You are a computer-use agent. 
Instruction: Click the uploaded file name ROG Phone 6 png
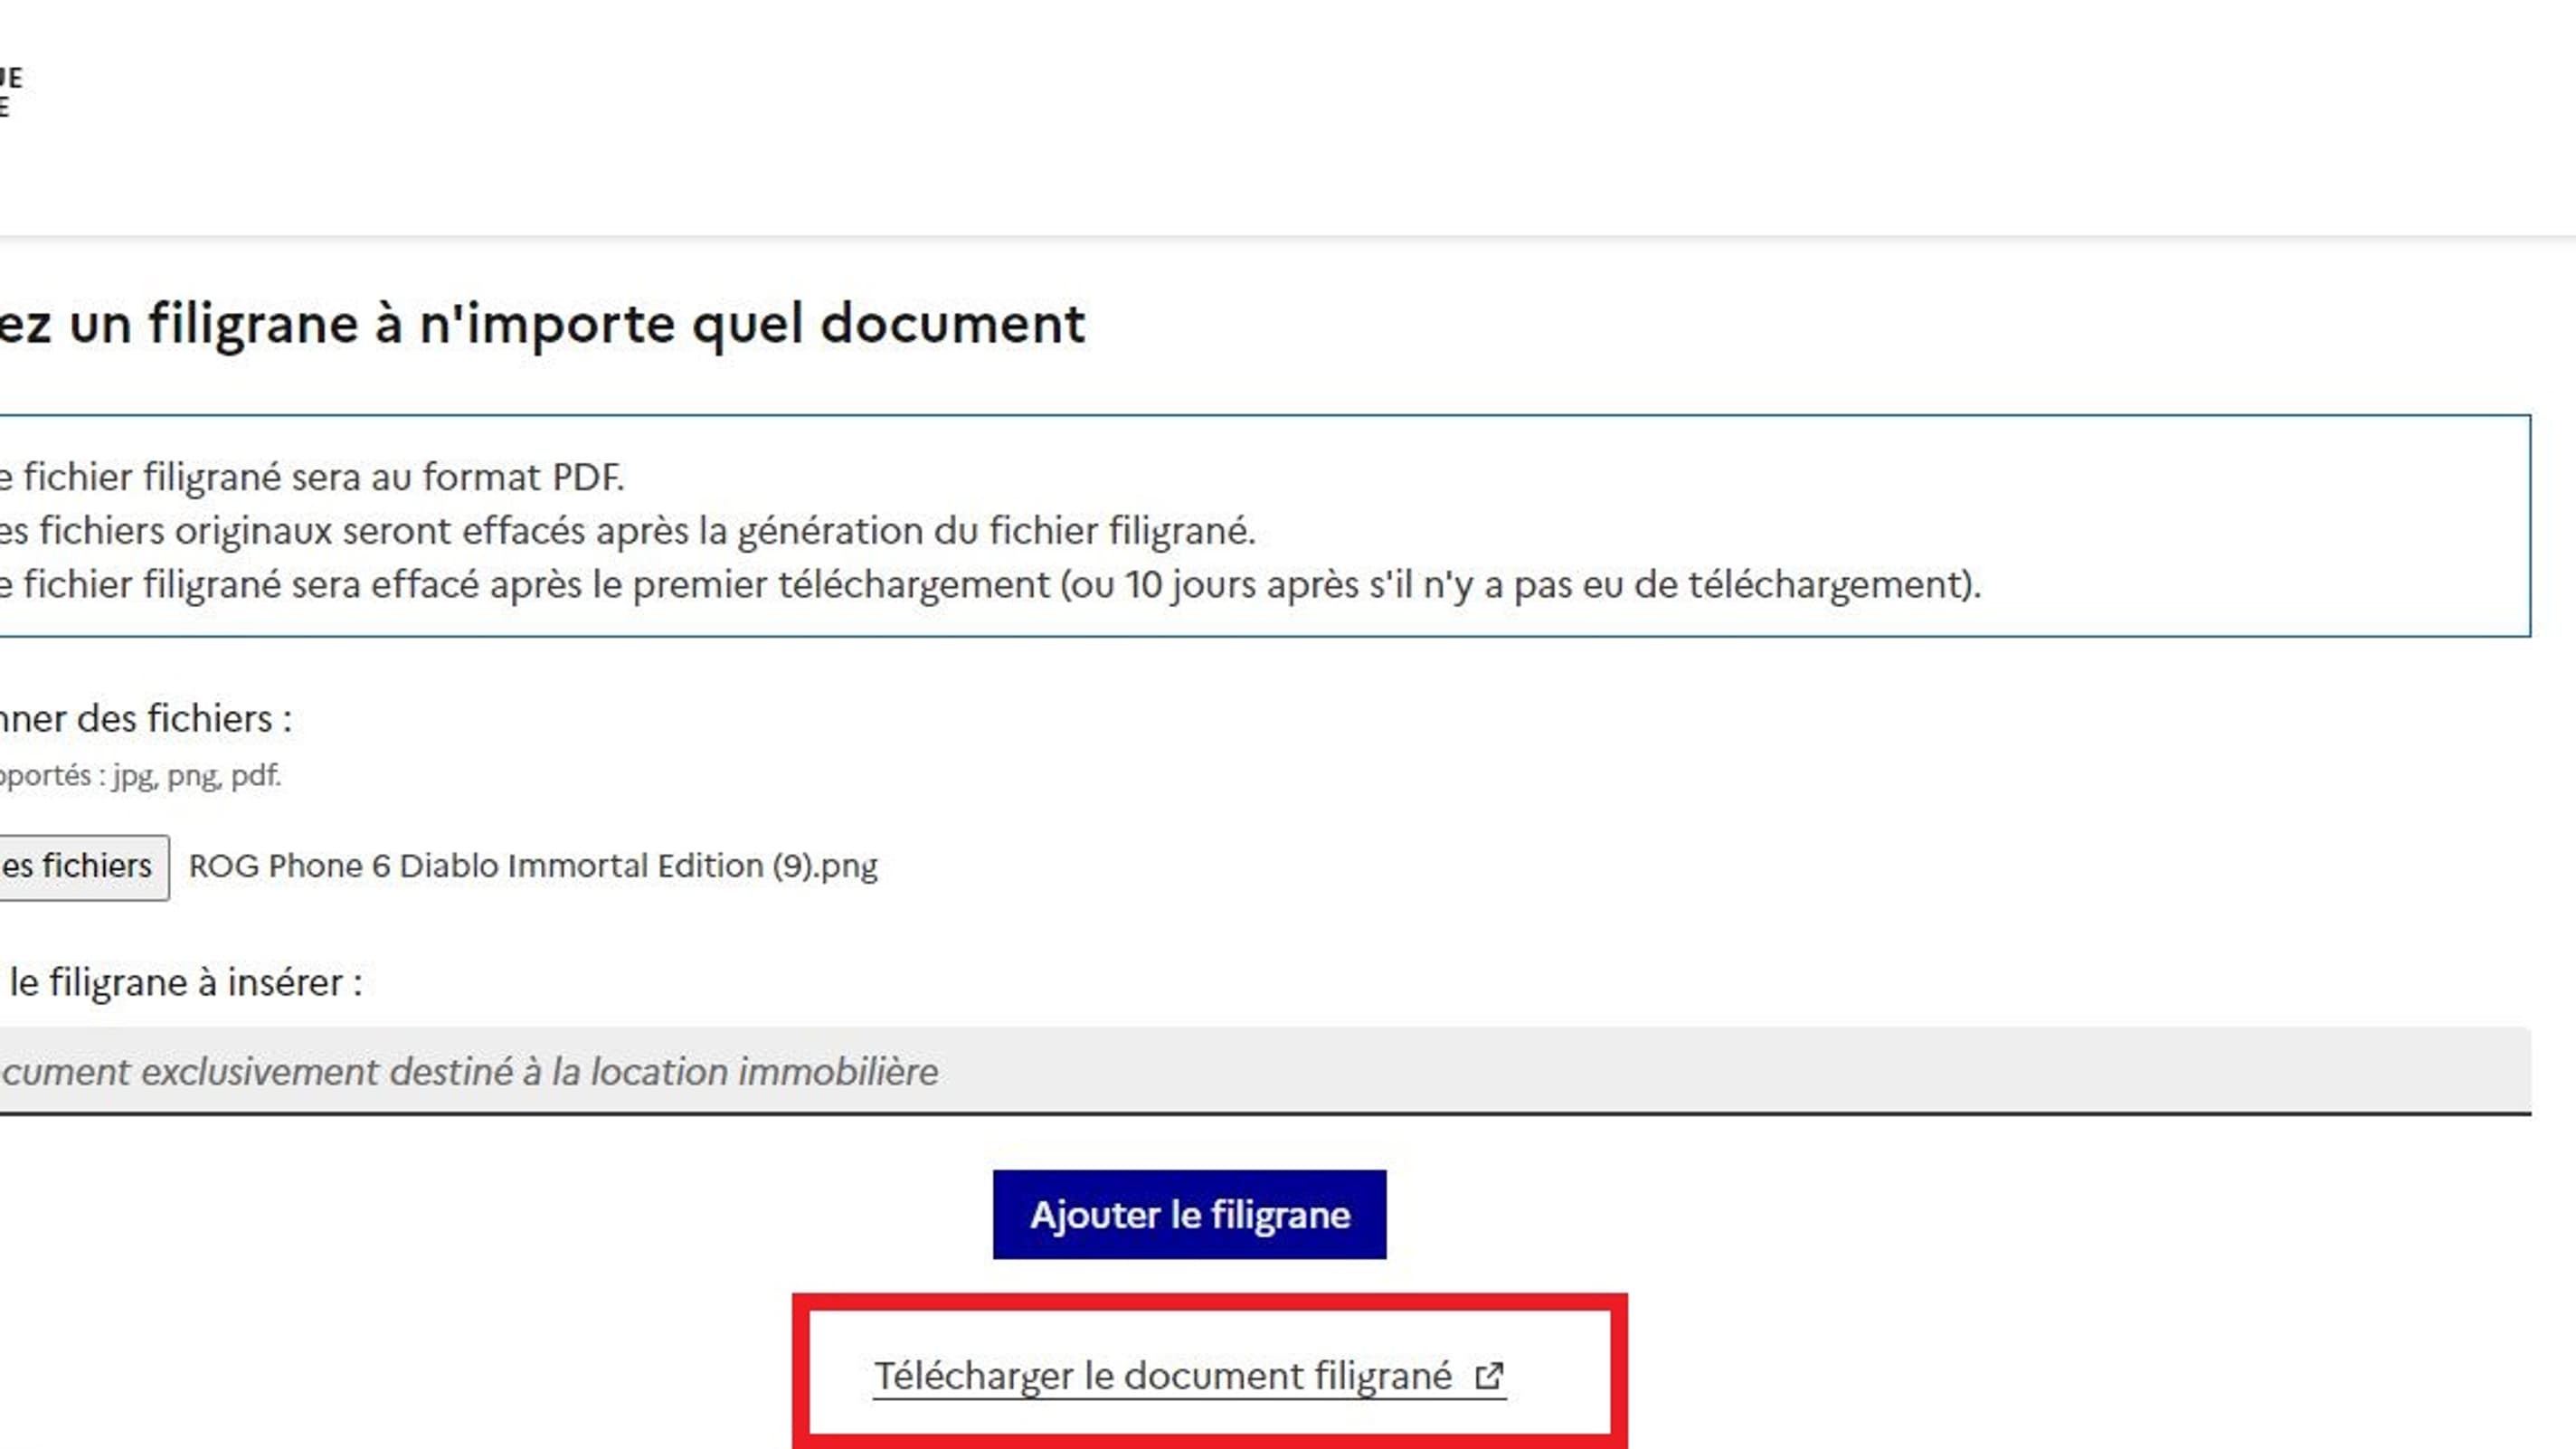tap(533, 866)
